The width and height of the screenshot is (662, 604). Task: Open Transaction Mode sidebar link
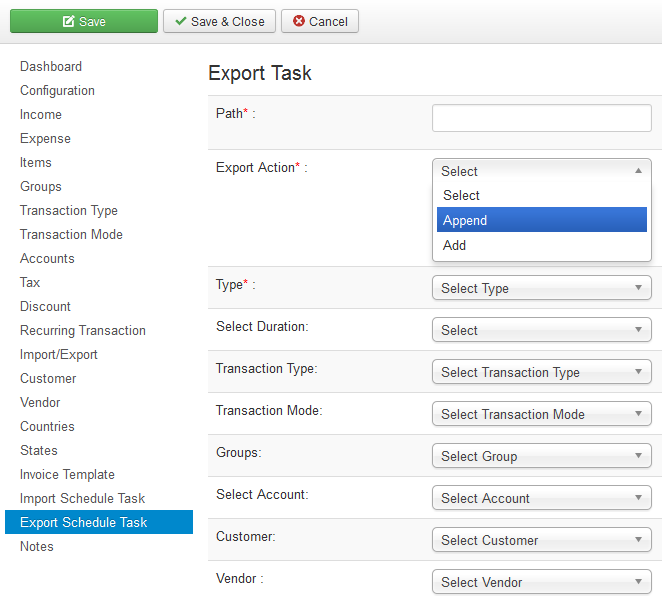[71, 234]
